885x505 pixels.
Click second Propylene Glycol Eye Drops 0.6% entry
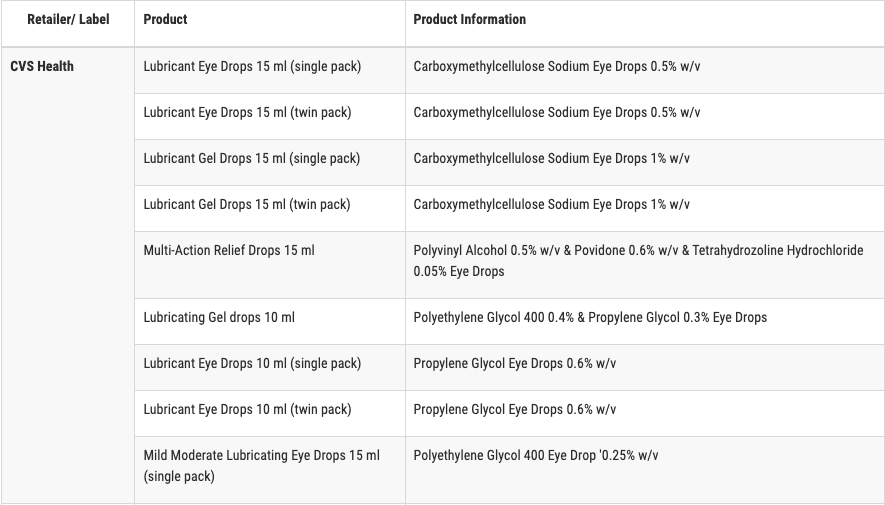coord(515,410)
